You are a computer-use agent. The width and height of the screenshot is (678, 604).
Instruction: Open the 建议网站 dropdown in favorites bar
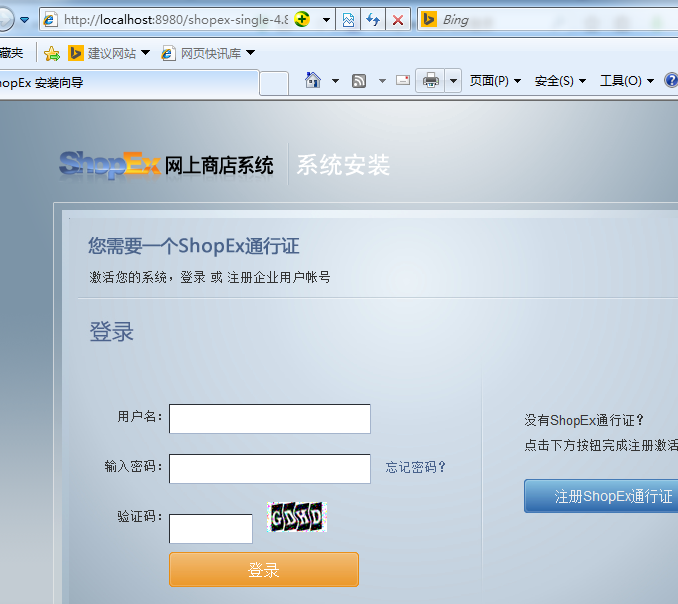coord(146,53)
